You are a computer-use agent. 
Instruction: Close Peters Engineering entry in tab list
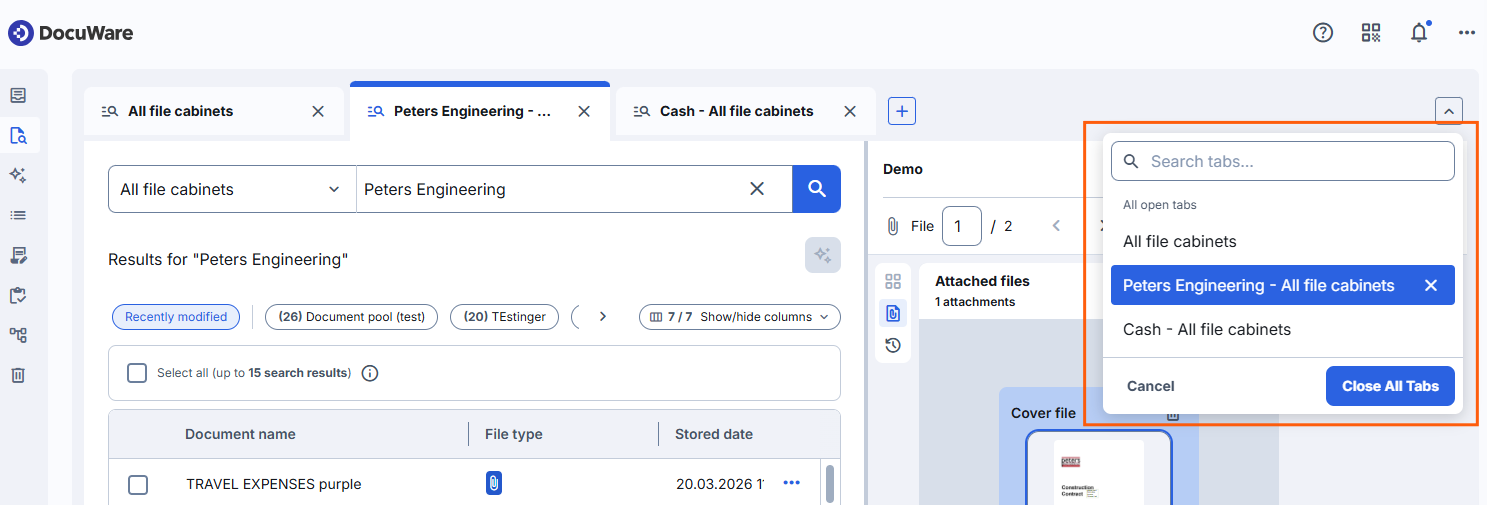point(1431,286)
